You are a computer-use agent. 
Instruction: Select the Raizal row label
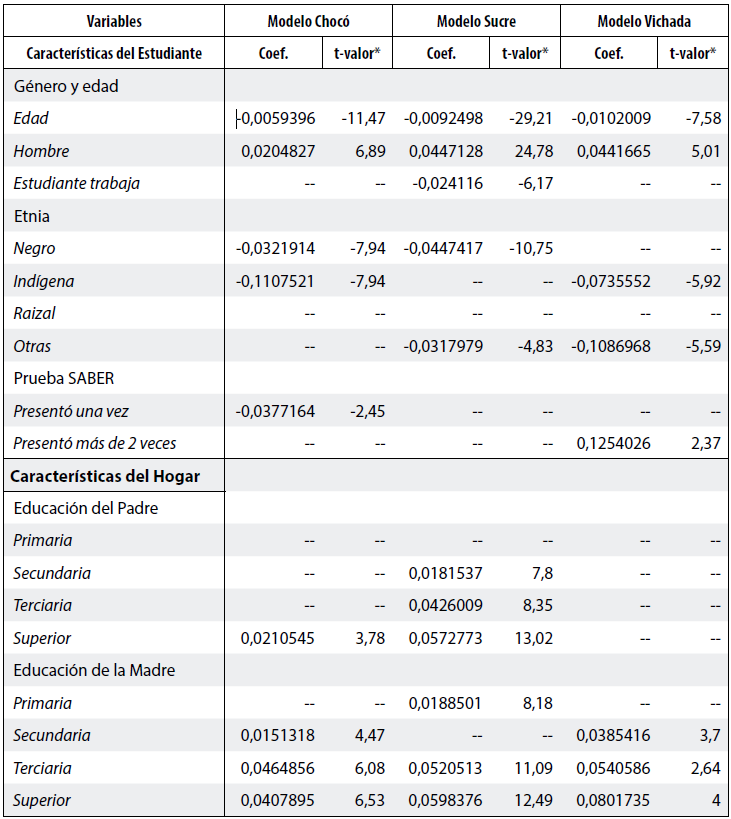point(35,314)
